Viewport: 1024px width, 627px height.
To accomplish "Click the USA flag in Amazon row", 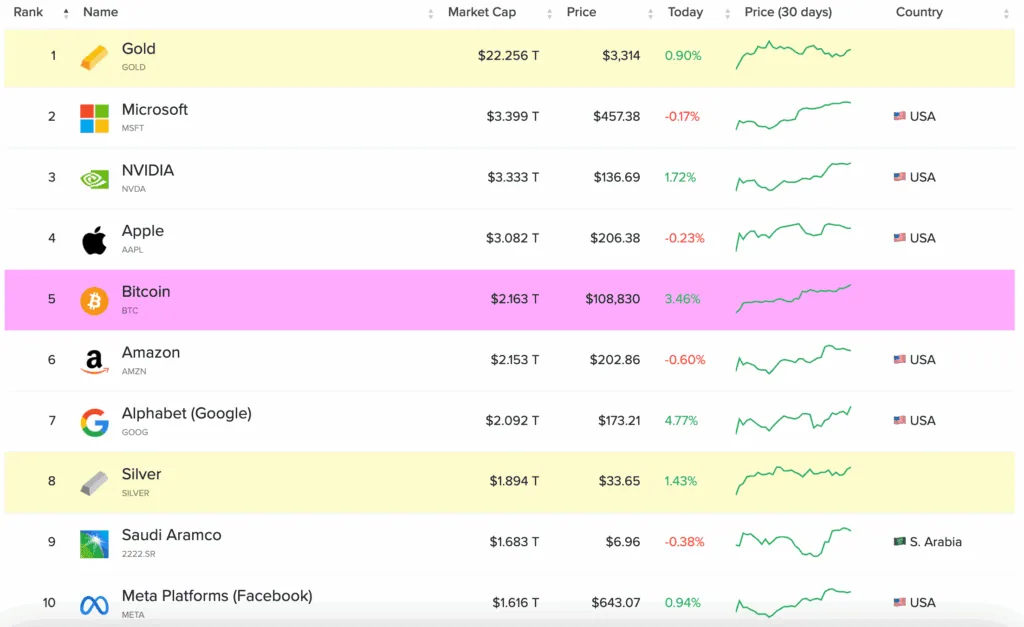I will coord(899,359).
